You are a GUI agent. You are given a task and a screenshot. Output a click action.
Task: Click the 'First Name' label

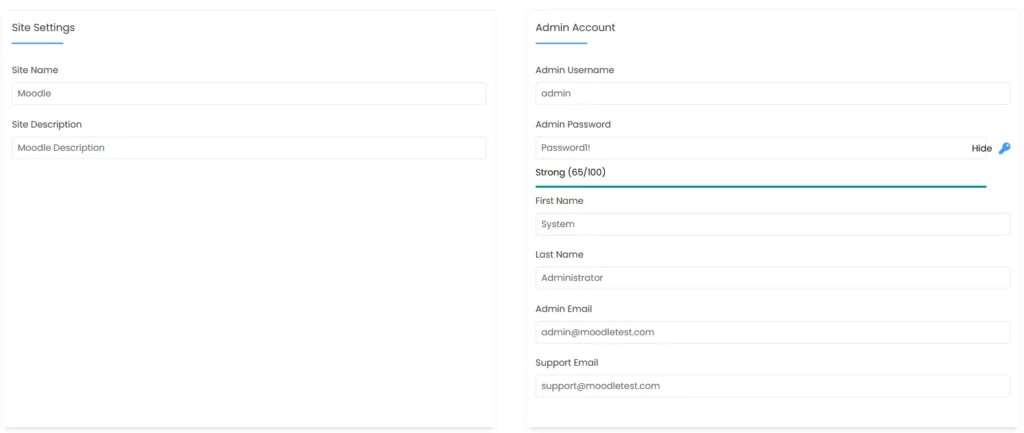pos(559,200)
